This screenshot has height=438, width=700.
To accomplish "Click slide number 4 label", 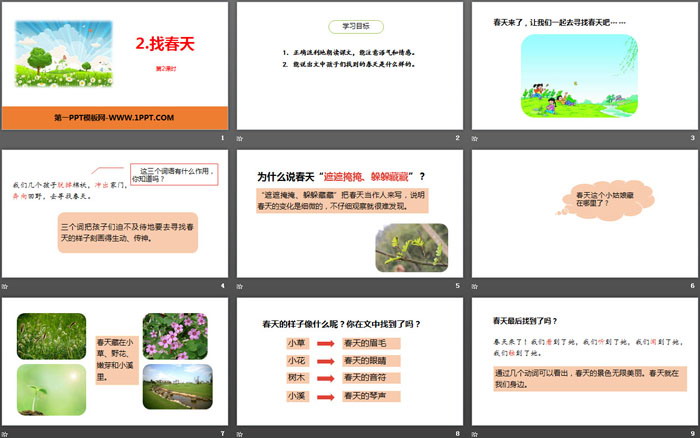I will [x=222, y=286].
